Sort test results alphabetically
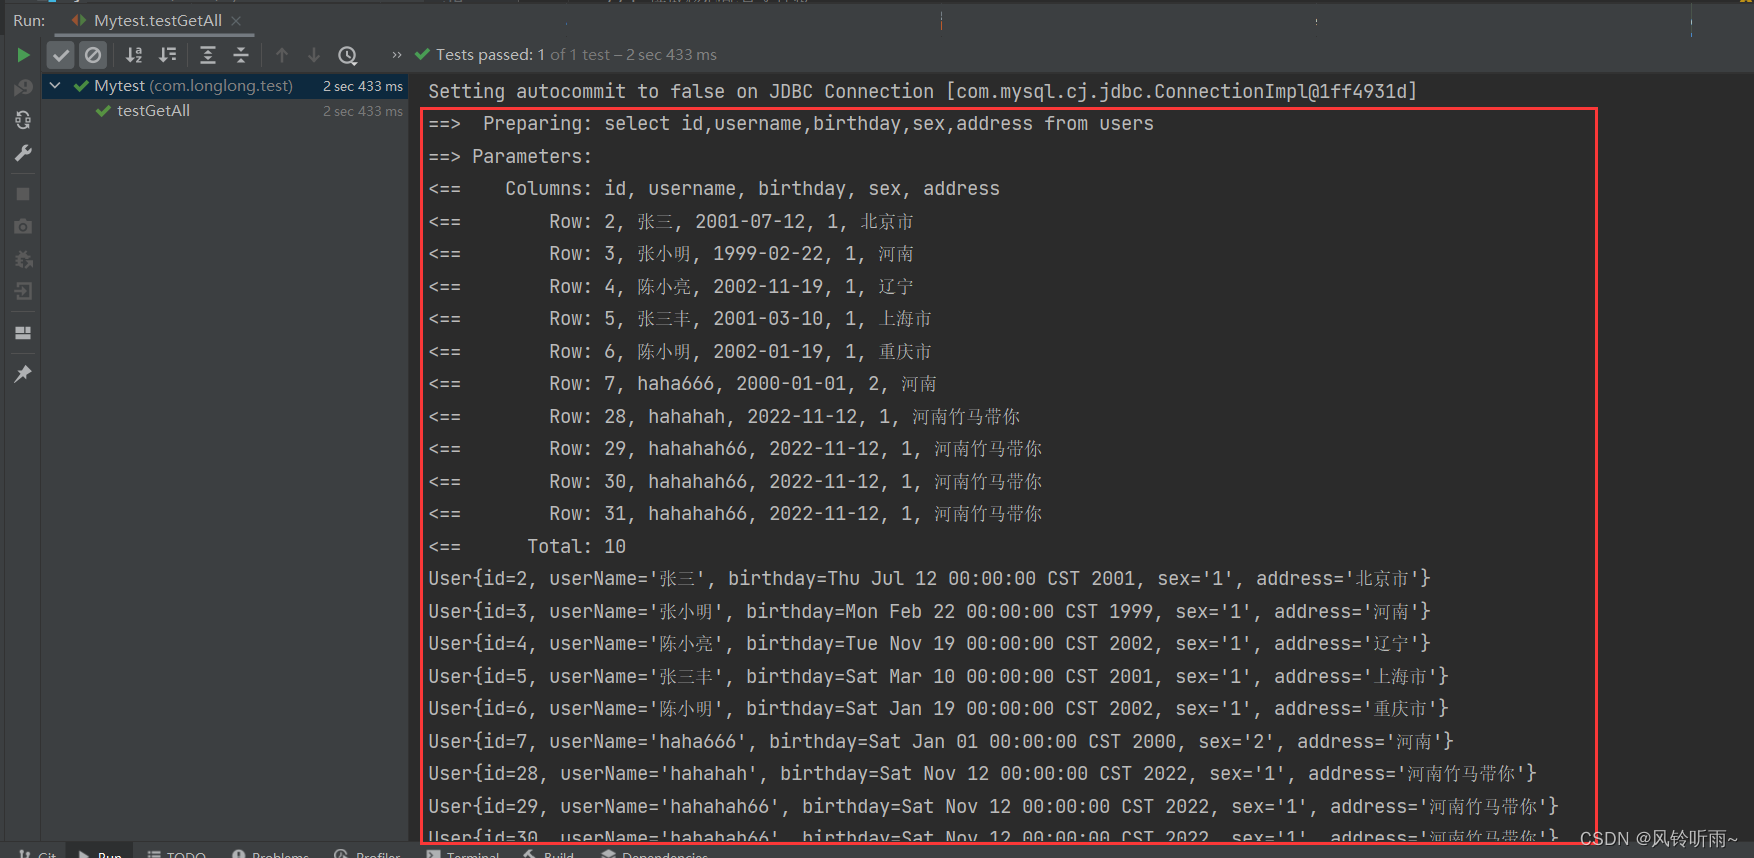The image size is (1754, 858). tap(134, 55)
